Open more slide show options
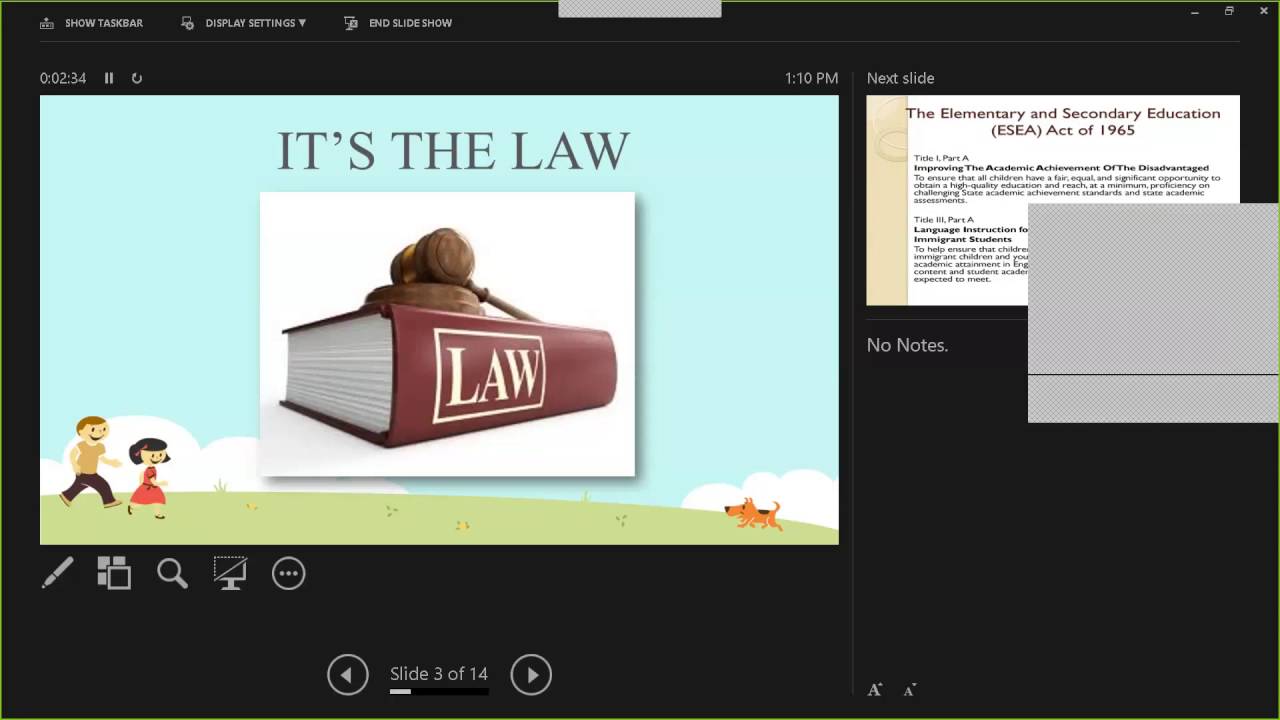 click(288, 573)
